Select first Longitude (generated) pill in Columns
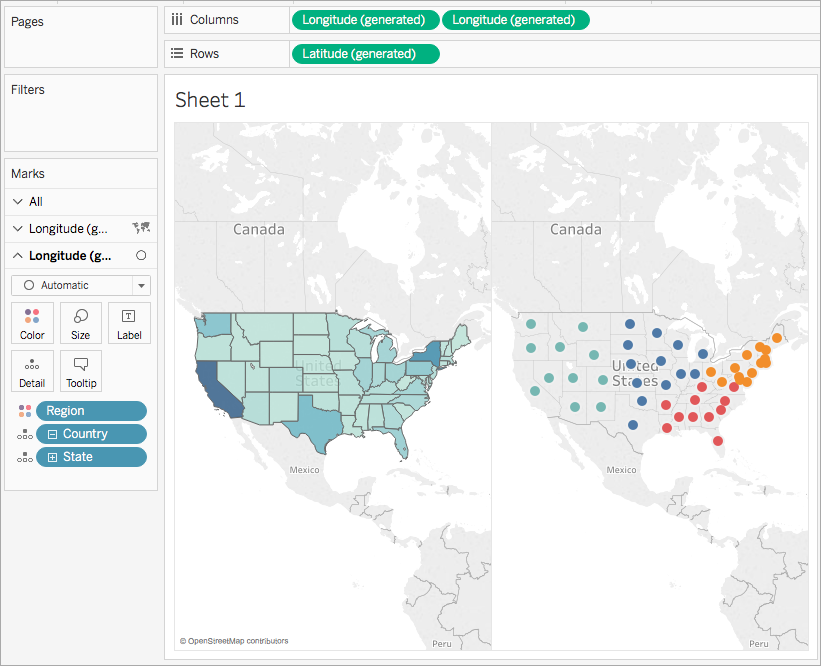The height and width of the screenshot is (666, 821). tap(365, 20)
